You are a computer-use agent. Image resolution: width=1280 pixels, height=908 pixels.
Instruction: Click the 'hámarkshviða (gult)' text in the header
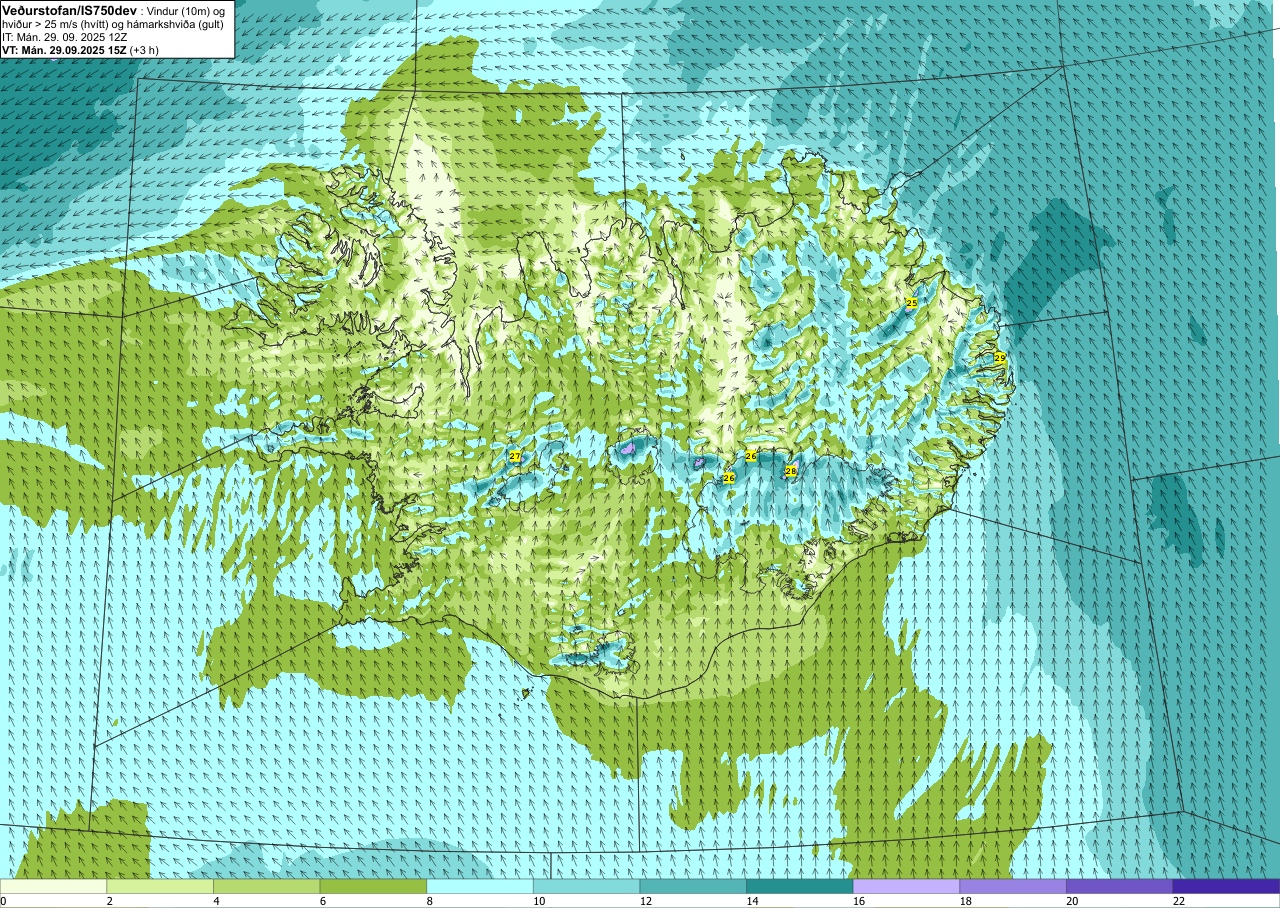(x=176, y=23)
